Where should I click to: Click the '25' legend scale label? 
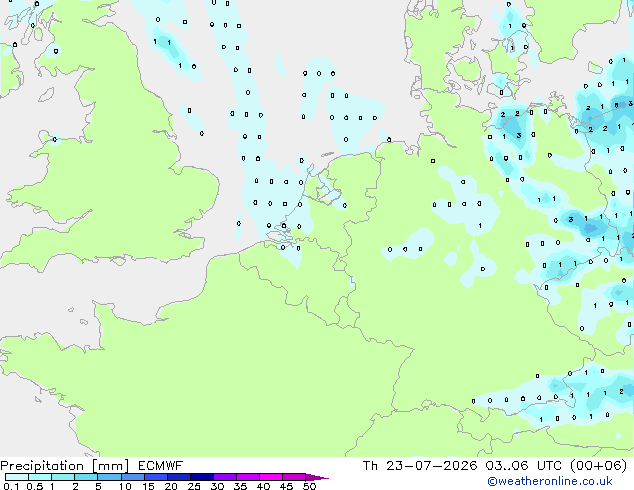(194, 486)
